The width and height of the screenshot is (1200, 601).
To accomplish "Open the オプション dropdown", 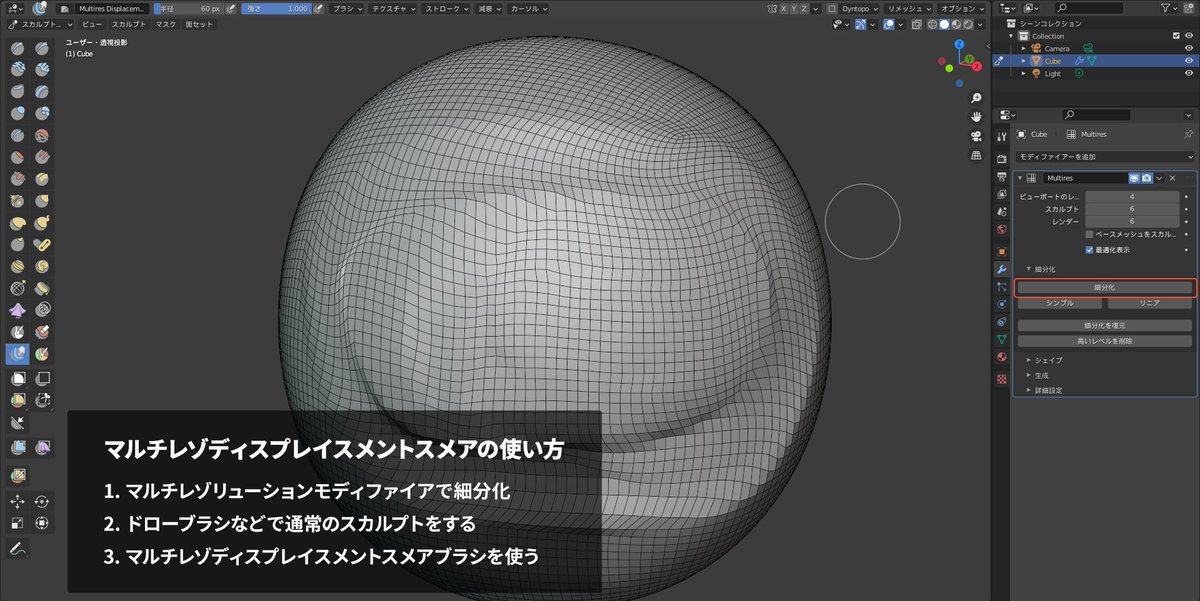I will 962,8.
